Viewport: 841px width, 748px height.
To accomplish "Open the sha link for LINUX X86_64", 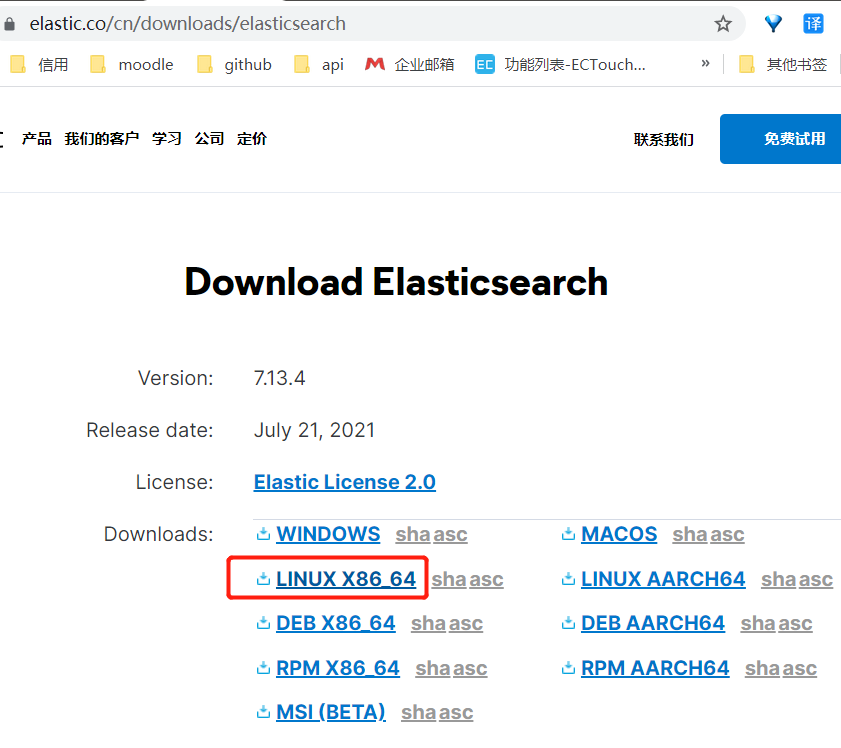I will coord(449,580).
